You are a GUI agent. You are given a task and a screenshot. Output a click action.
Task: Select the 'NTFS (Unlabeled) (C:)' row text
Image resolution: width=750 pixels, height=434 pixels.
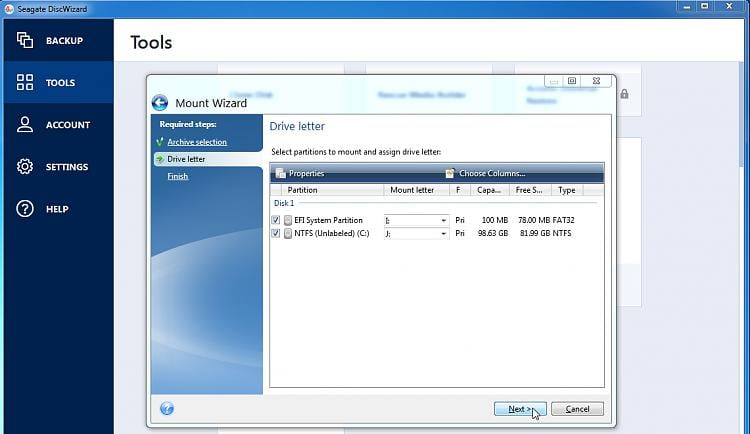tap(332, 234)
